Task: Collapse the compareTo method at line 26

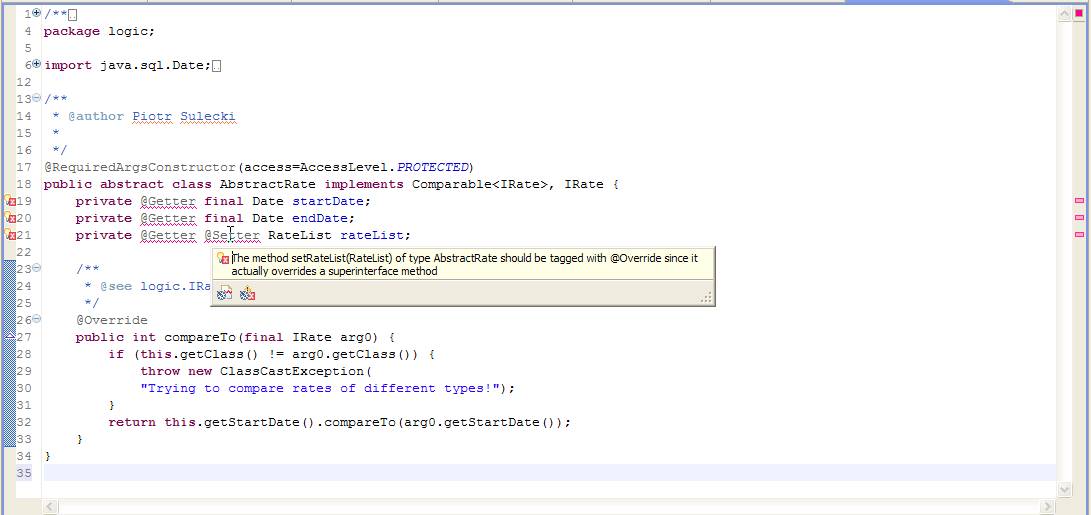Action: click(37, 319)
